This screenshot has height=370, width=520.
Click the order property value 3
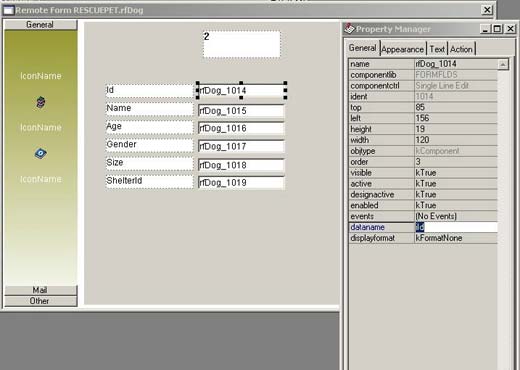coord(456,162)
